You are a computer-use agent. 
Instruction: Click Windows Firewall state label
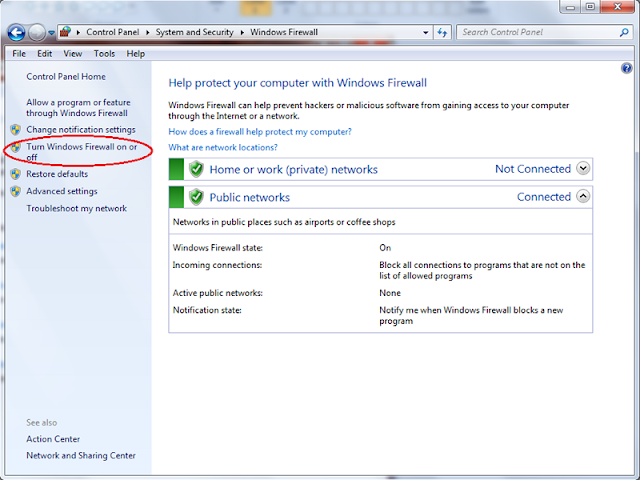[x=218, y=248]
